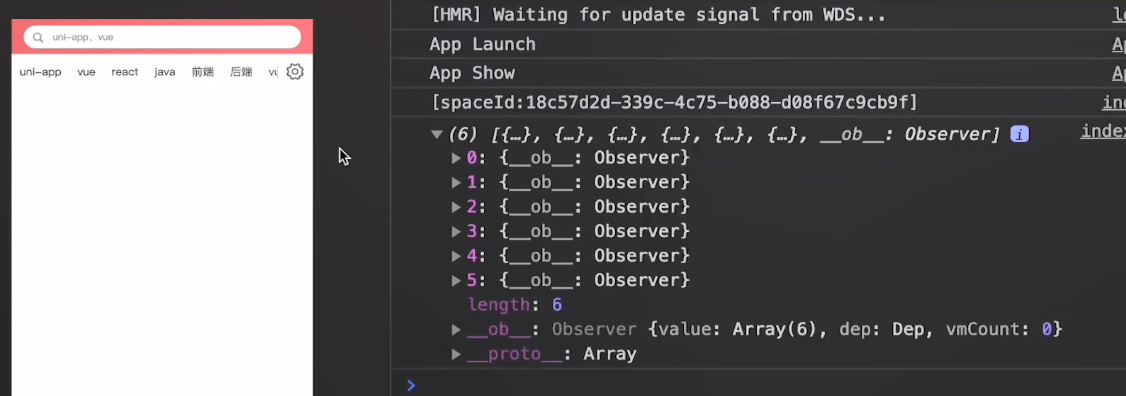Open source link beside App Show
1126x396 pixels.
(x=1119, y=73)
